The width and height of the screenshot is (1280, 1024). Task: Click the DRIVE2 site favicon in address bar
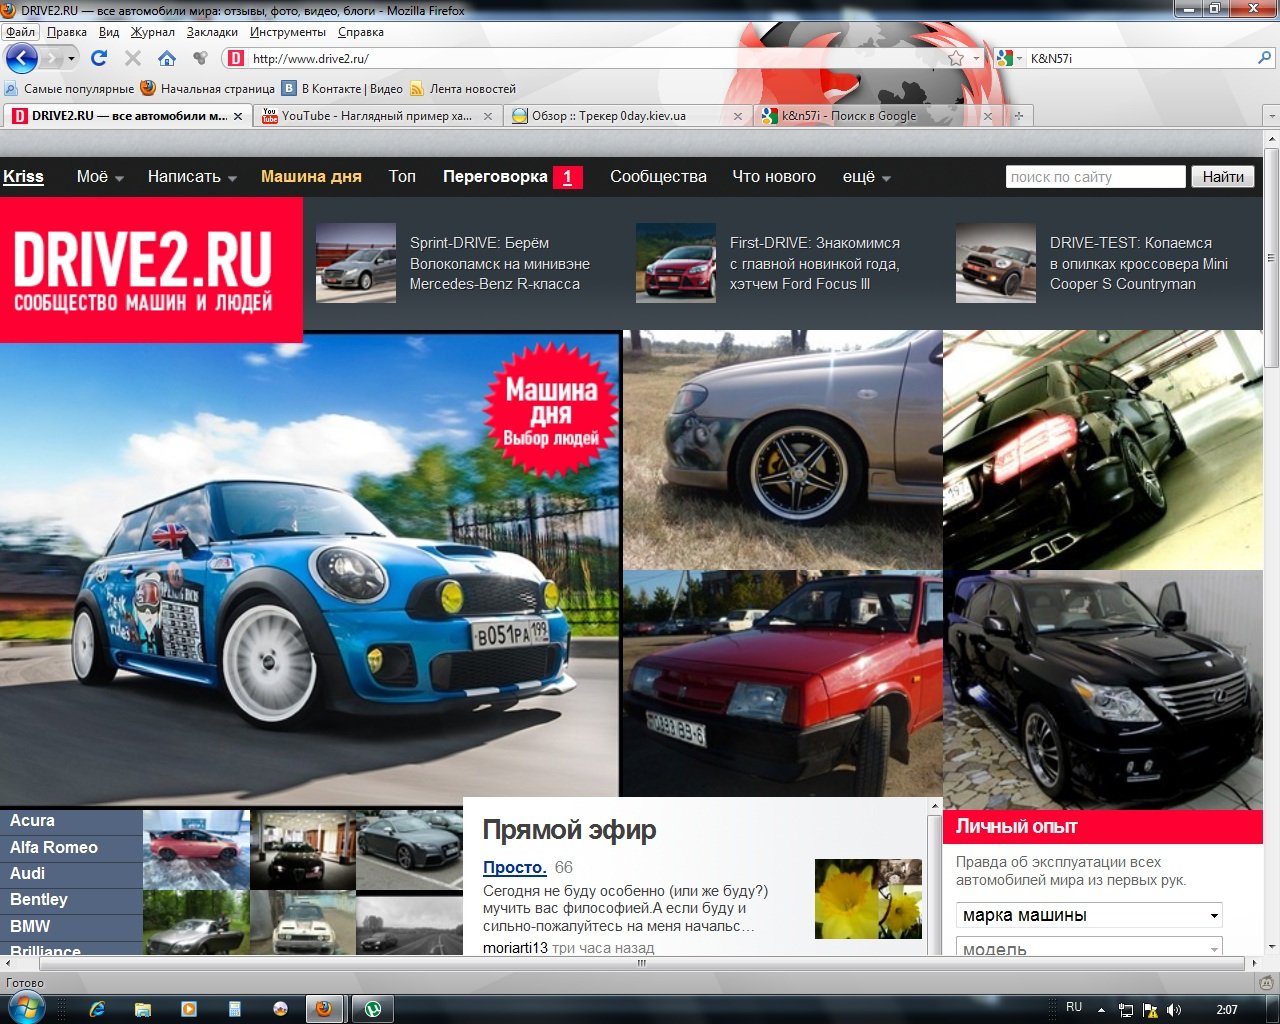pyautogui.click(x=236, y=58)
